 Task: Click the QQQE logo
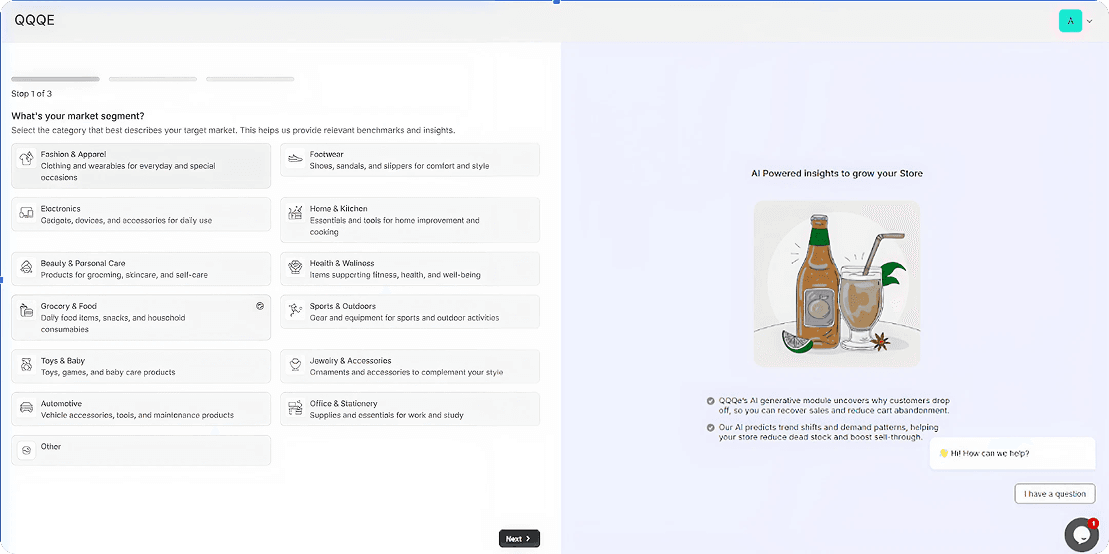pos(34,20)
